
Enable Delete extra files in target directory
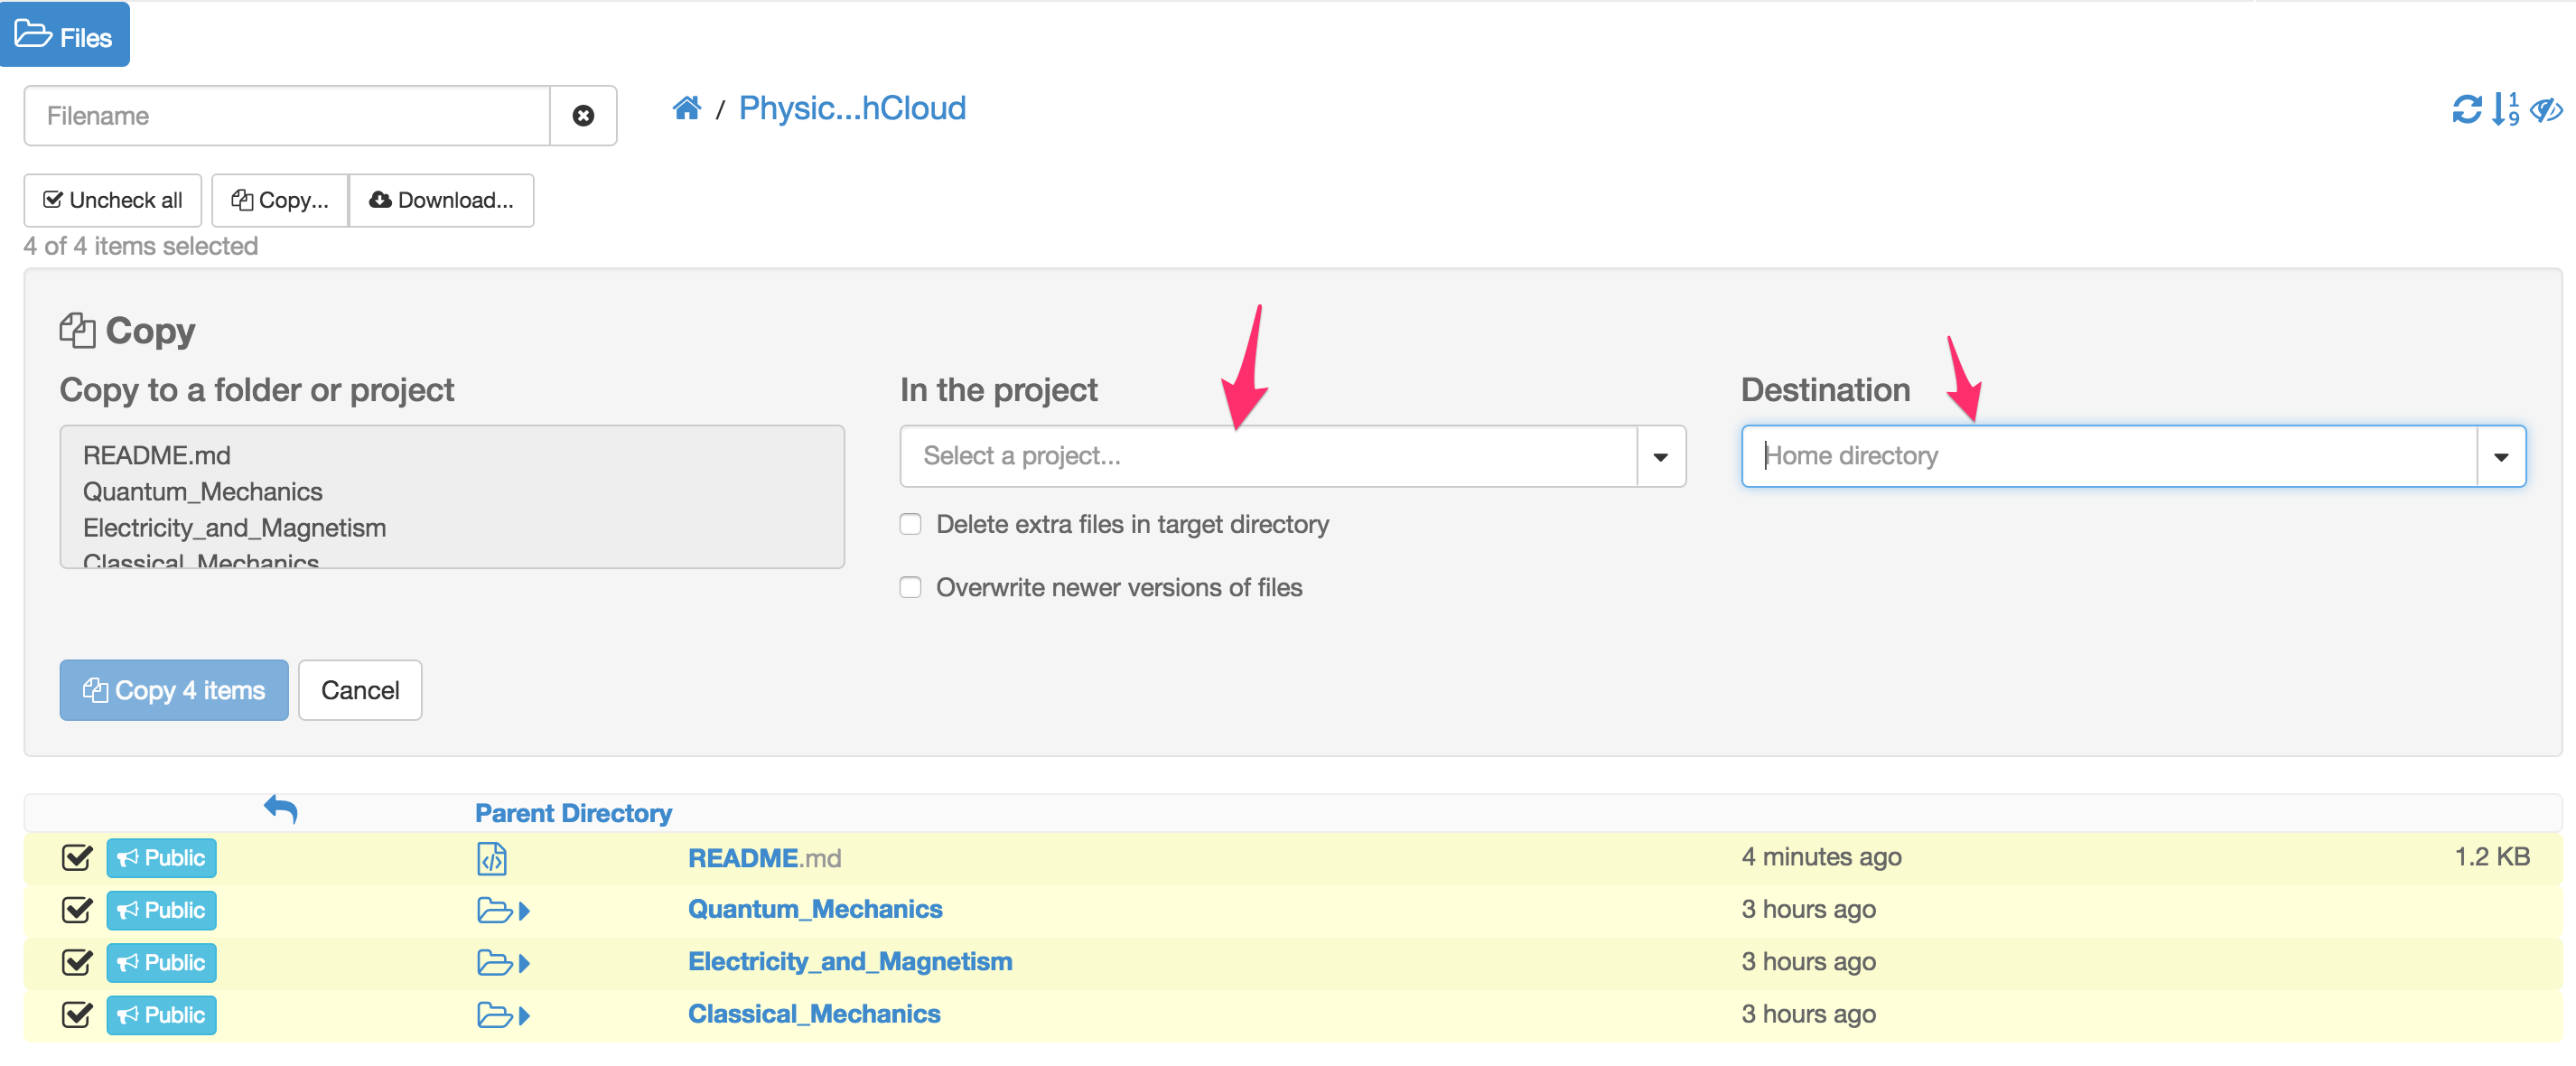tap(910, 524)
